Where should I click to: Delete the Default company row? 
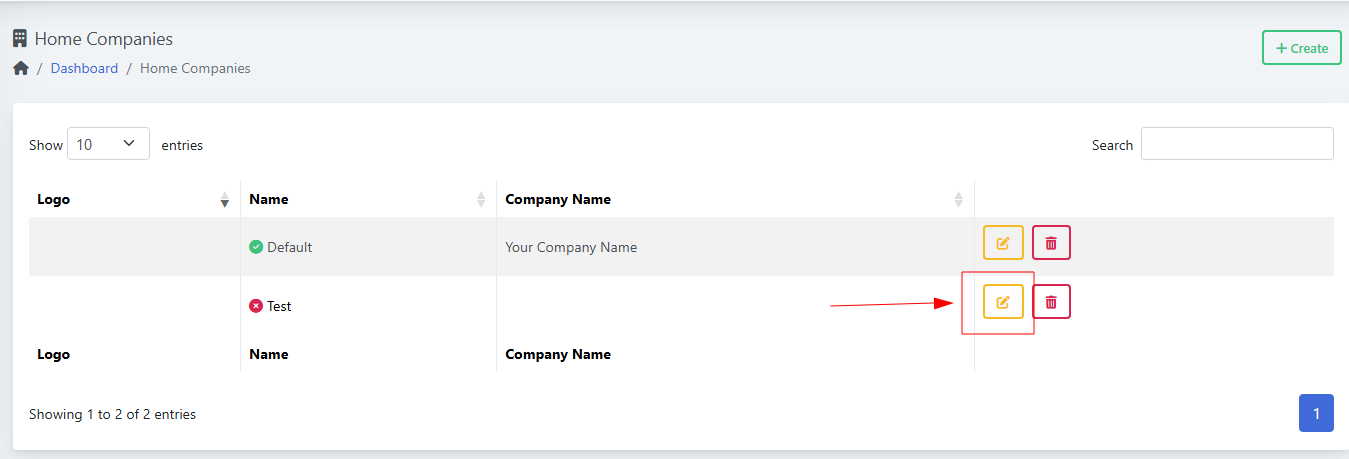[1051, 243]
